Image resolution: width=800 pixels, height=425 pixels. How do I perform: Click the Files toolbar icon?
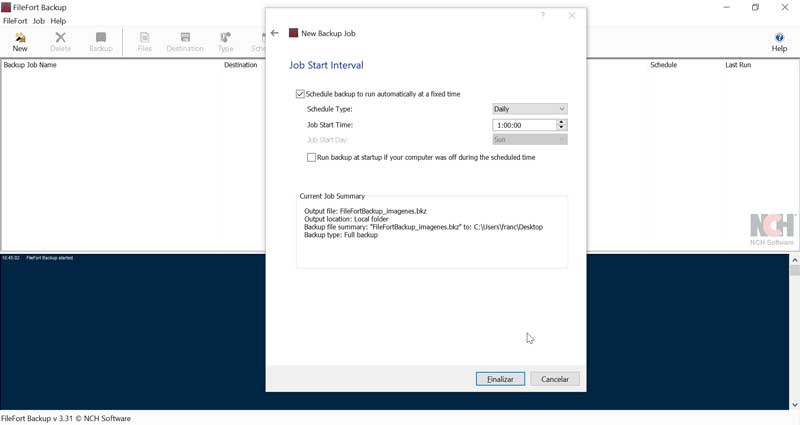click(x=144, y=42)
